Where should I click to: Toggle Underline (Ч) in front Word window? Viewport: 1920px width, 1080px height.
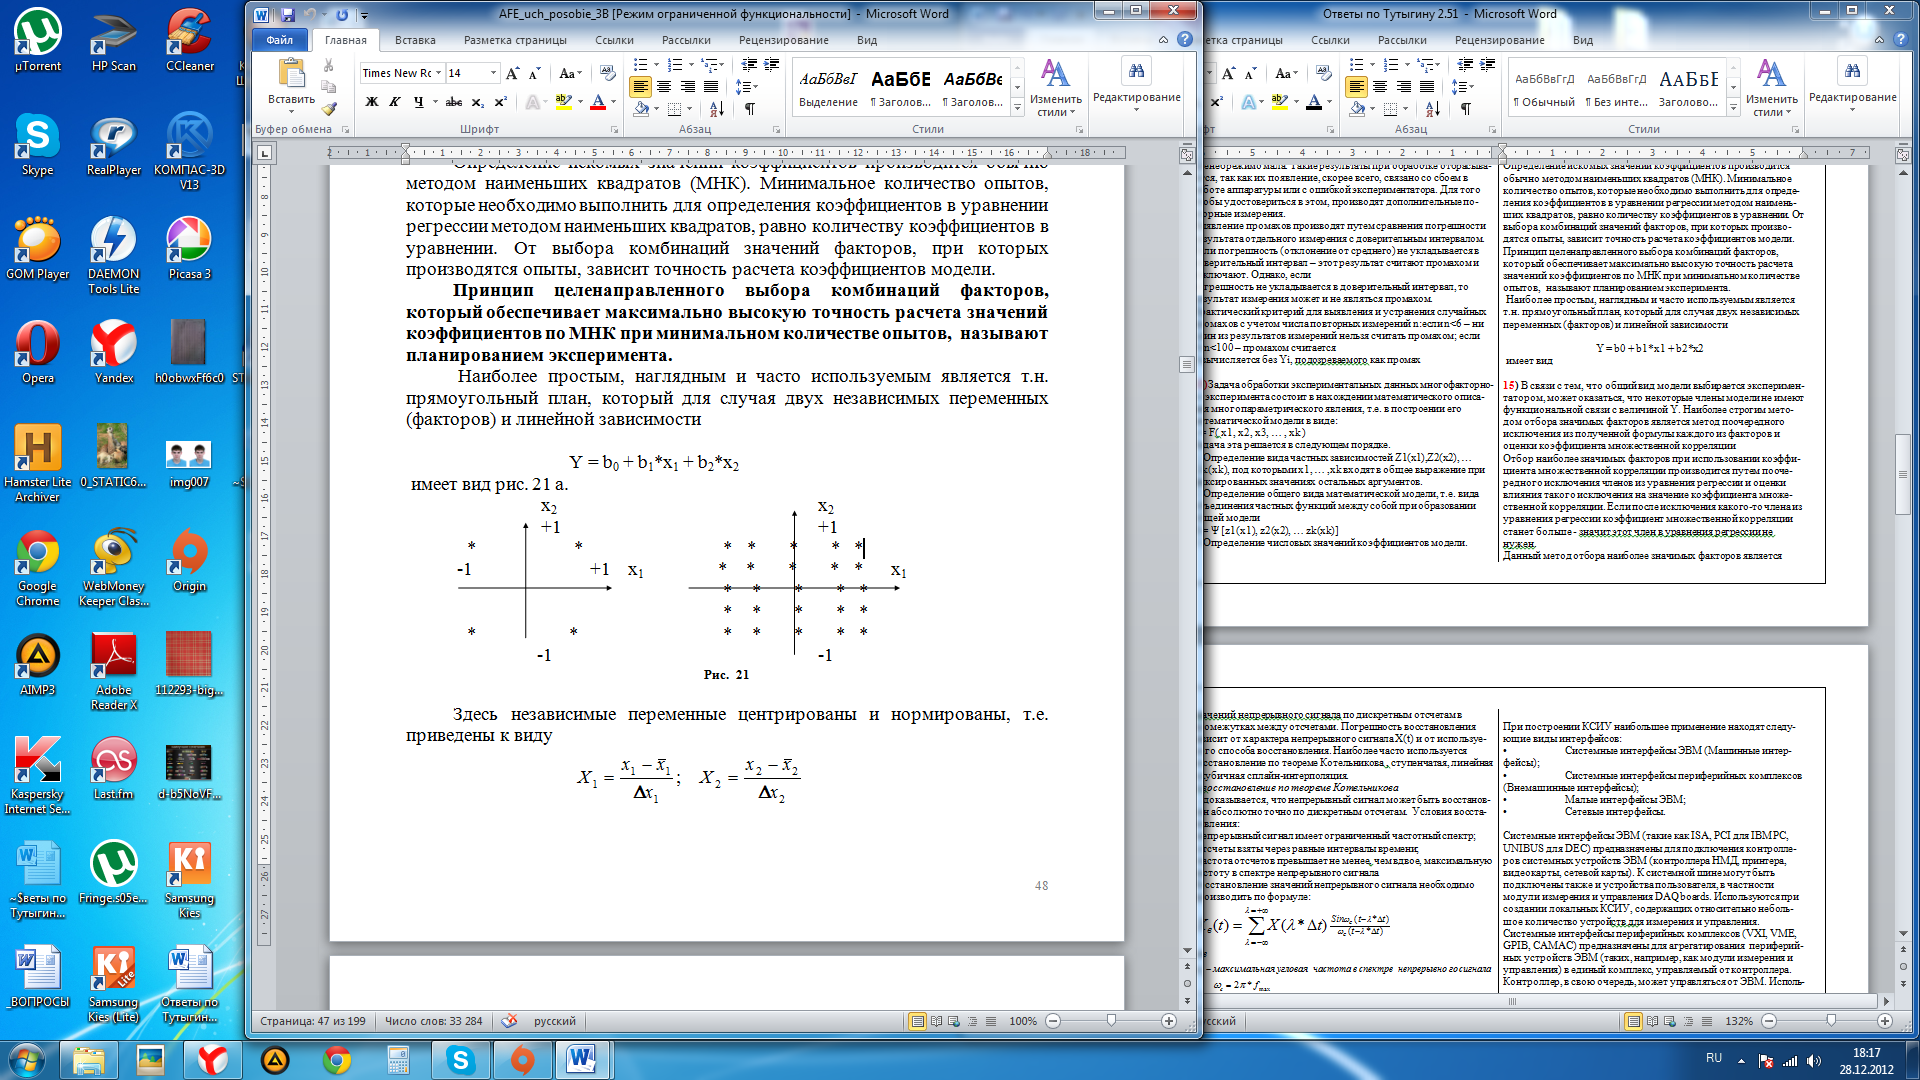click(418, 102)
